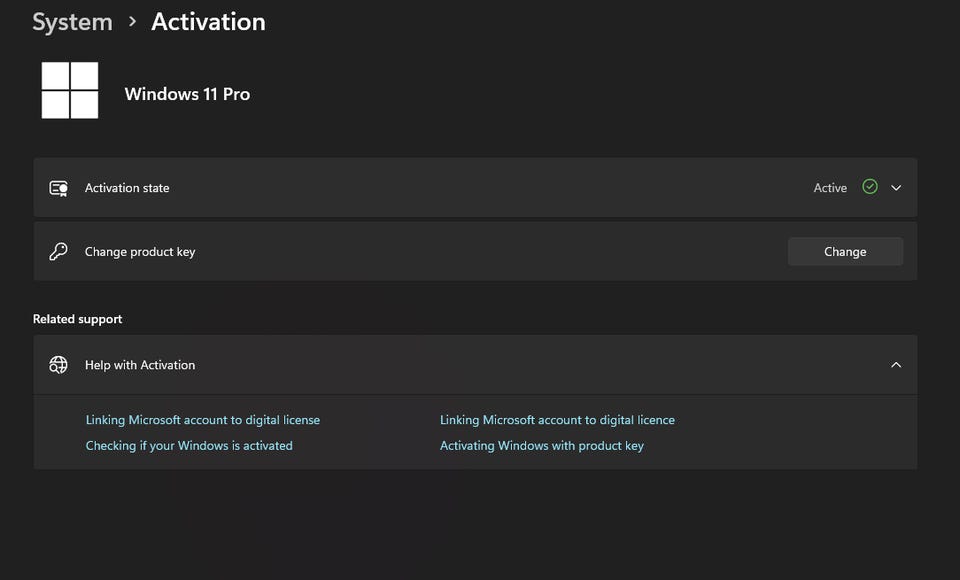Viewport: 960px width, 580px height.
Task: Expand the Activation state chevron
Action: click(x=896, y=188)
